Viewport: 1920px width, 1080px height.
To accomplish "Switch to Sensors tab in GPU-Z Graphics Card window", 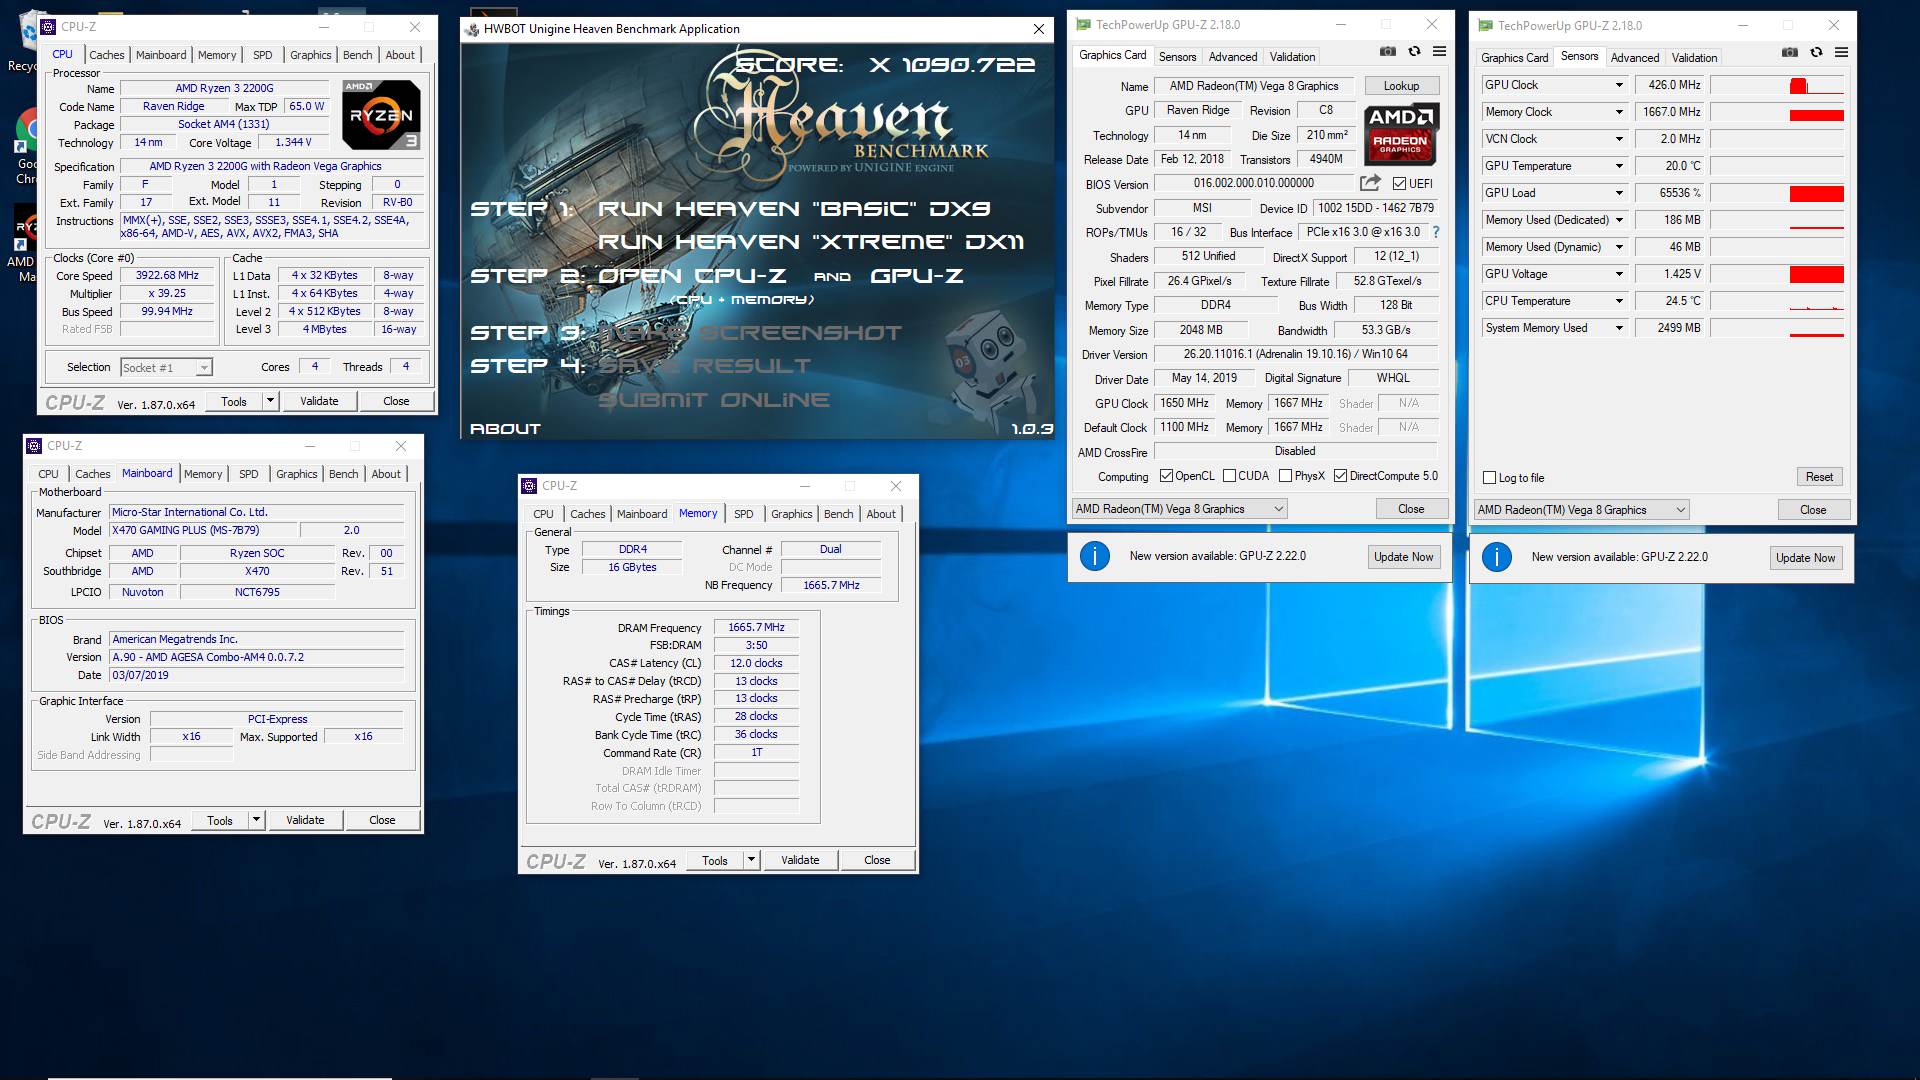I will click(1177, 57).
